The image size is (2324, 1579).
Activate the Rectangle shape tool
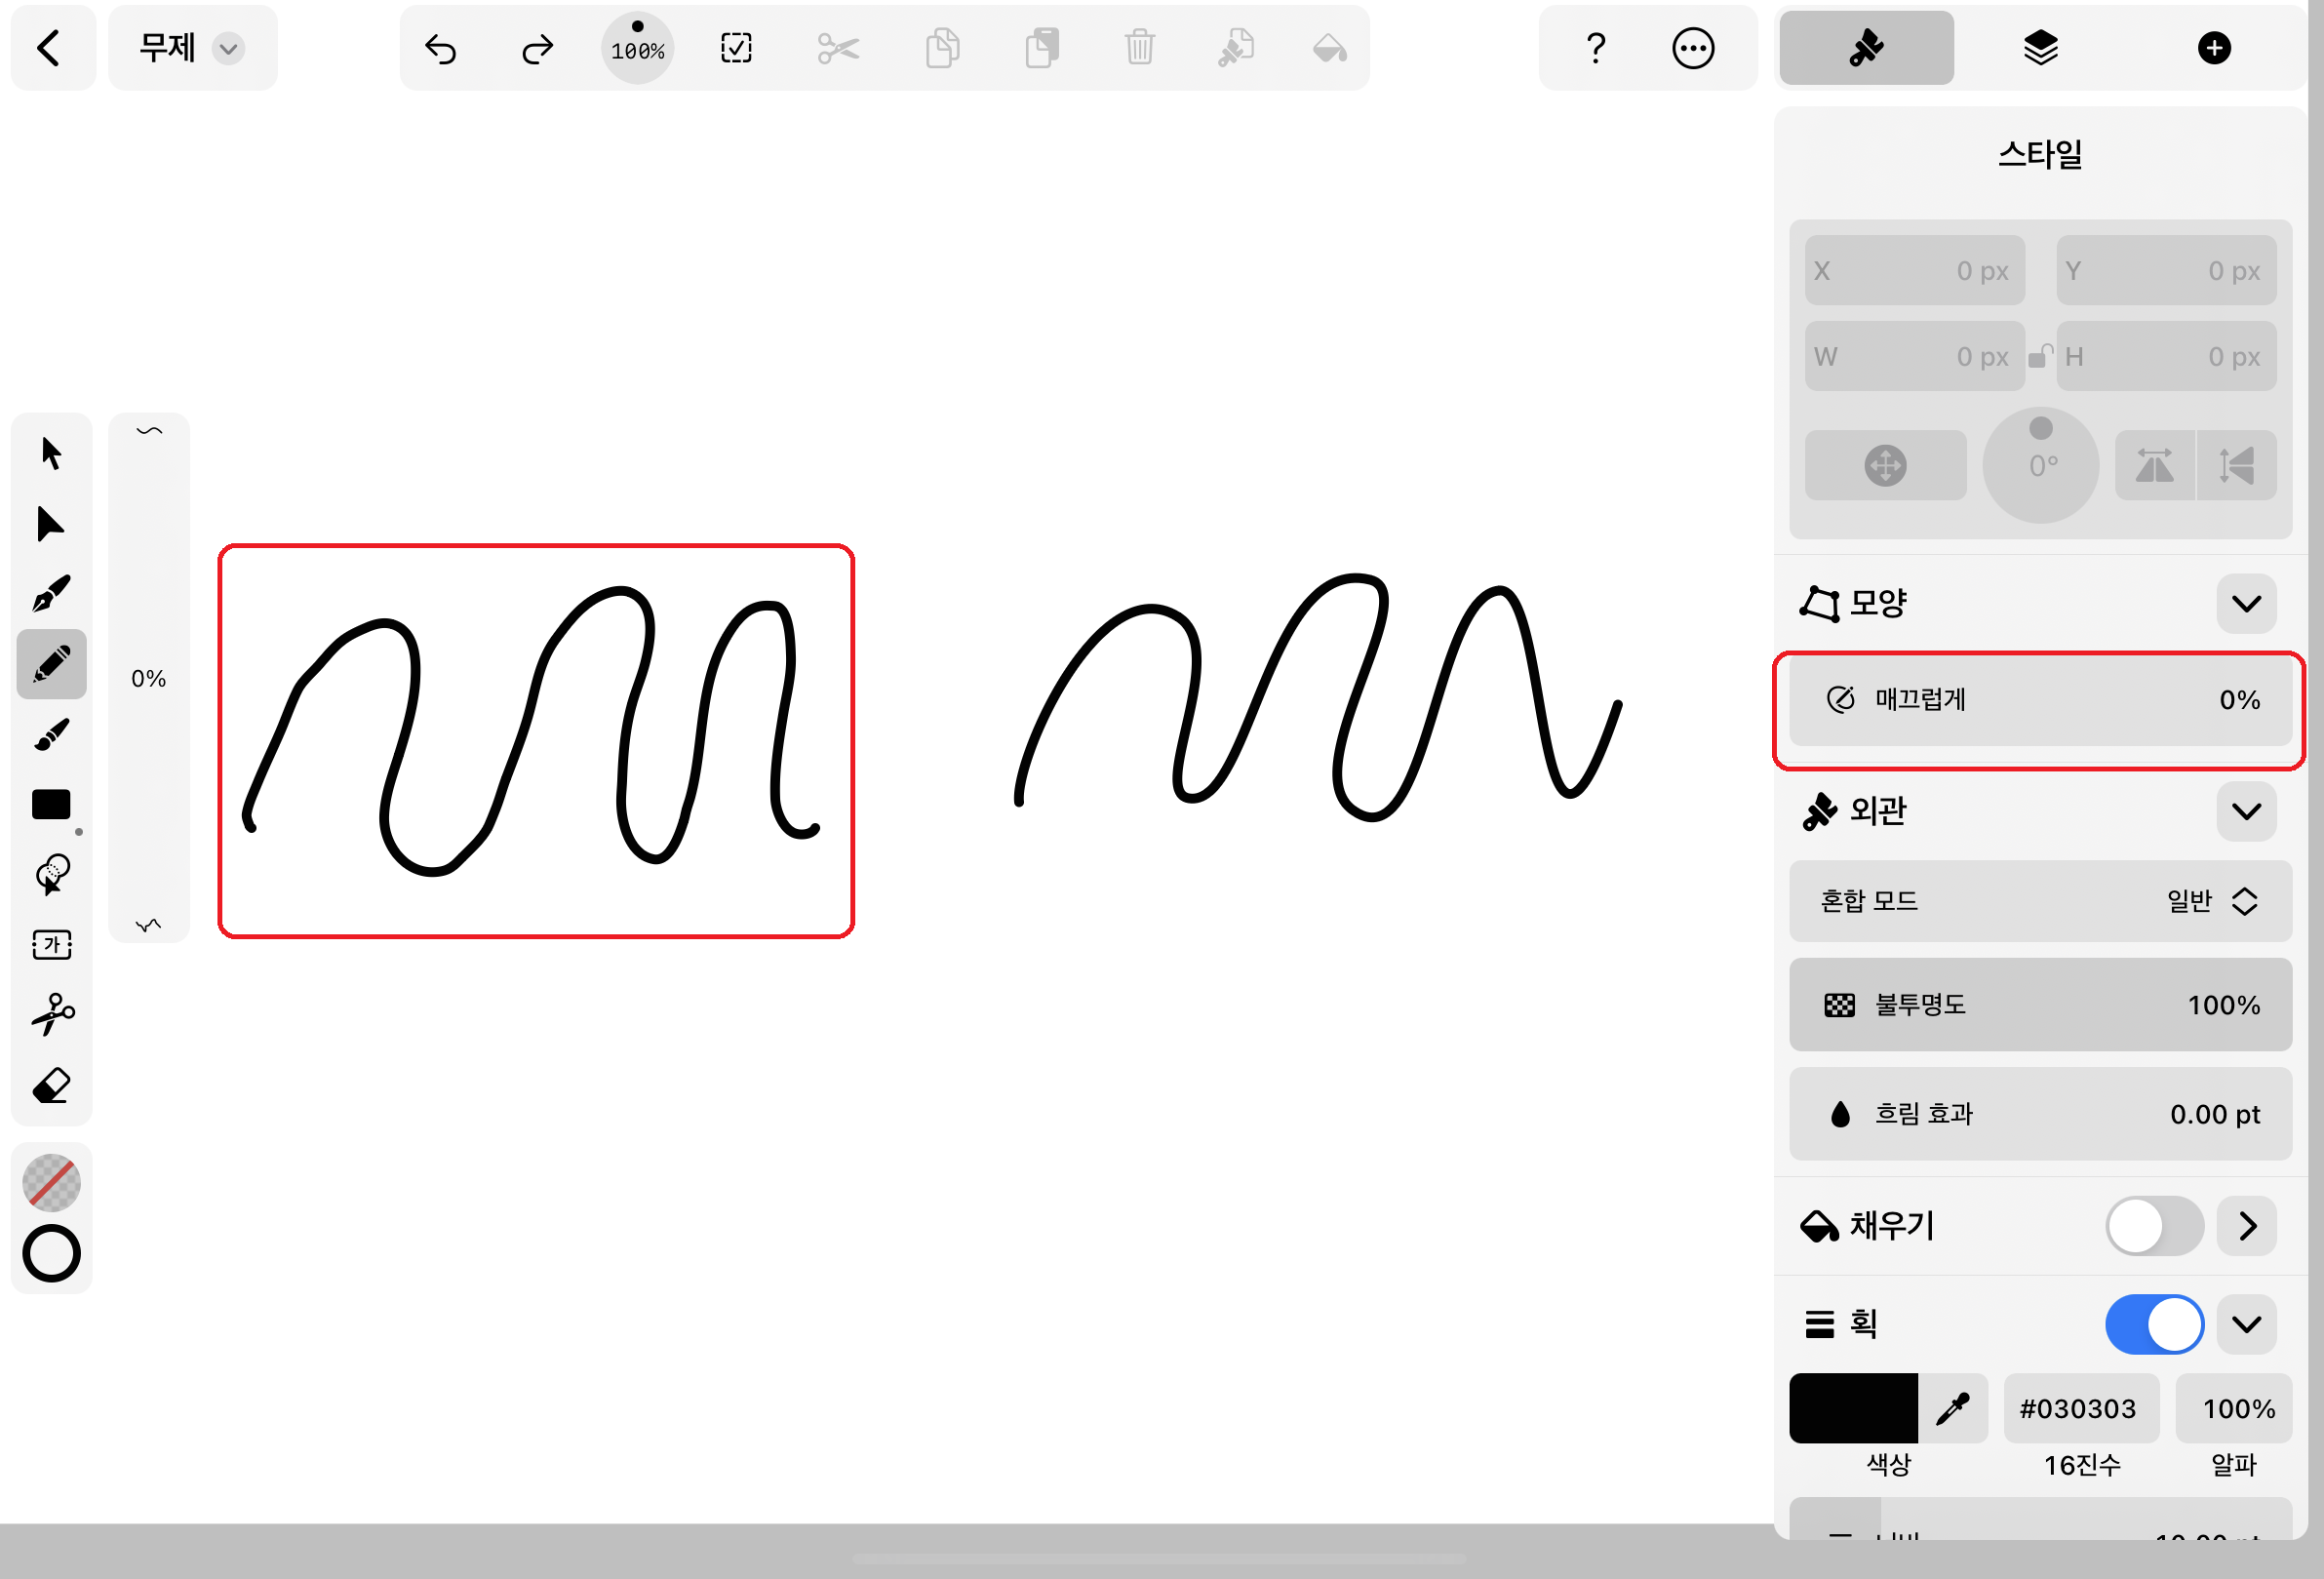click(51, 805)
